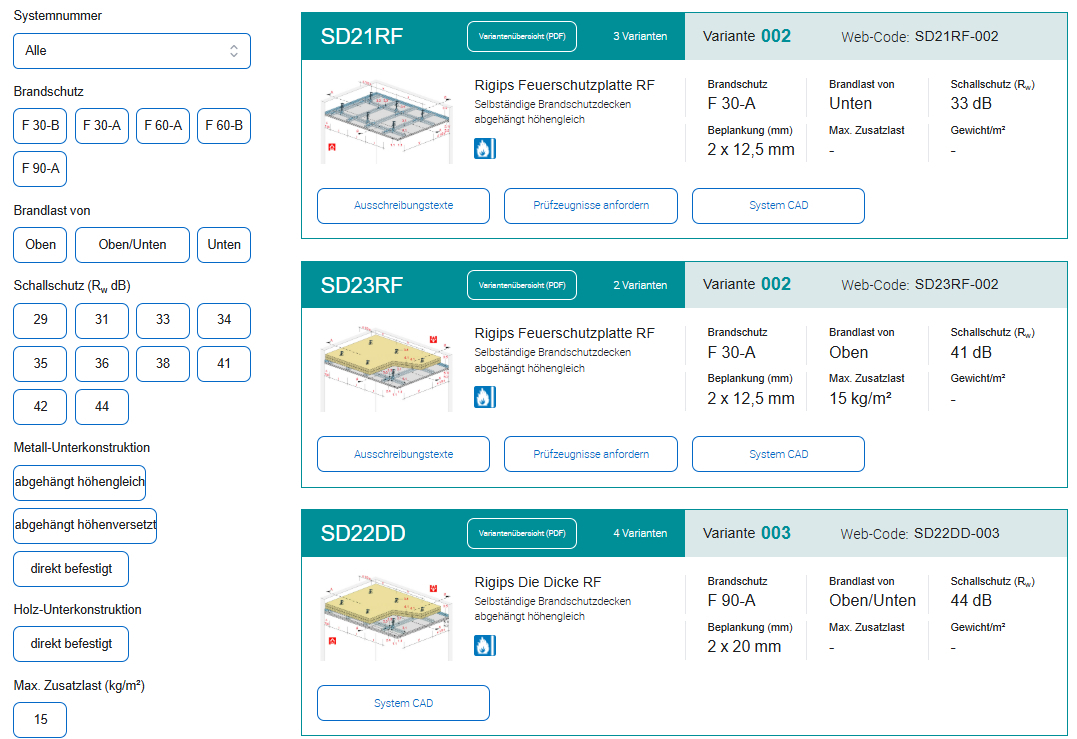Click Prüfzeugnisse anfordern in SD23RF card

click(x=591, y=454)
